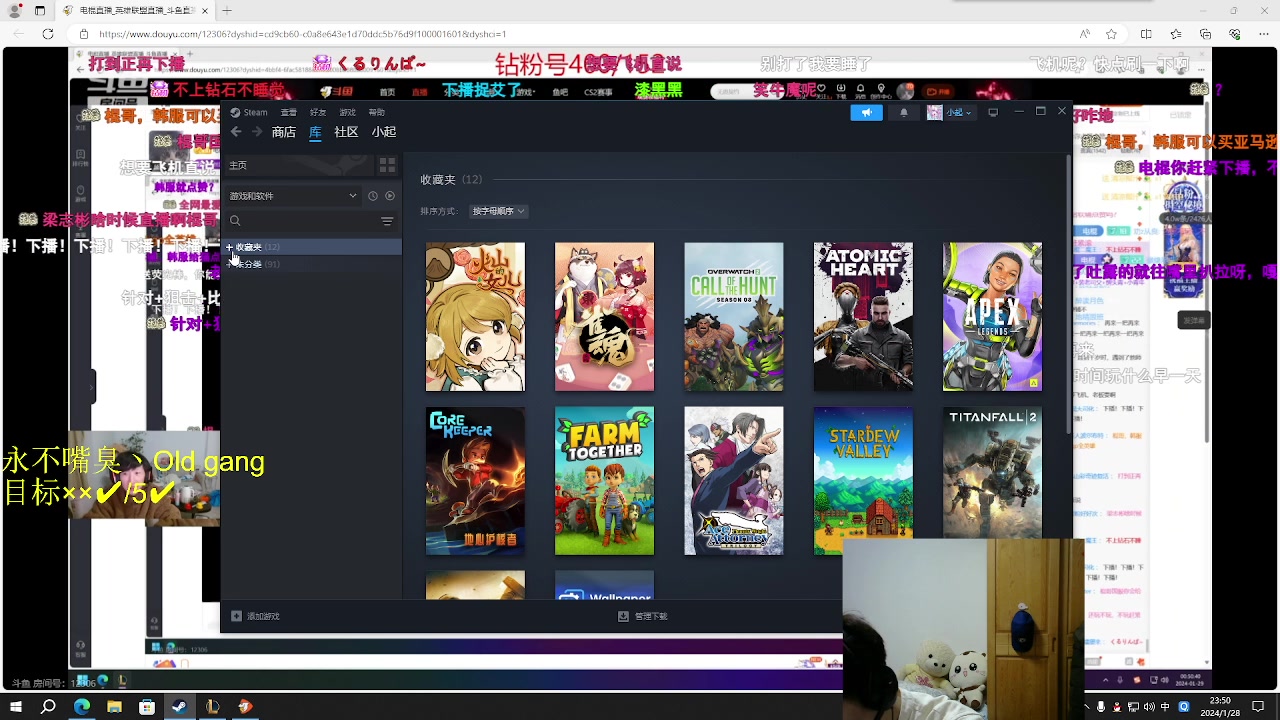Switch to the 库 tab
Viewport: 1280px width, 720px height.
pos(315,132)
